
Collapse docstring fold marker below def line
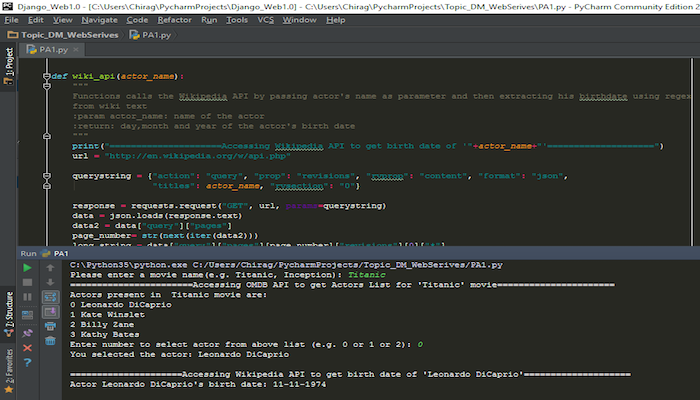pyautogui.click(x=46, y=86)
